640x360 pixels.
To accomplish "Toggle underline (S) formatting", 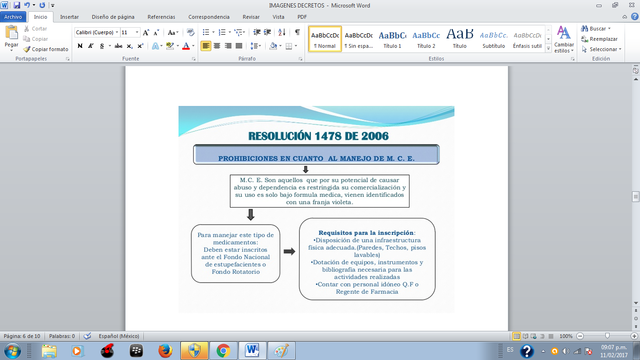I will pos(102,46).
